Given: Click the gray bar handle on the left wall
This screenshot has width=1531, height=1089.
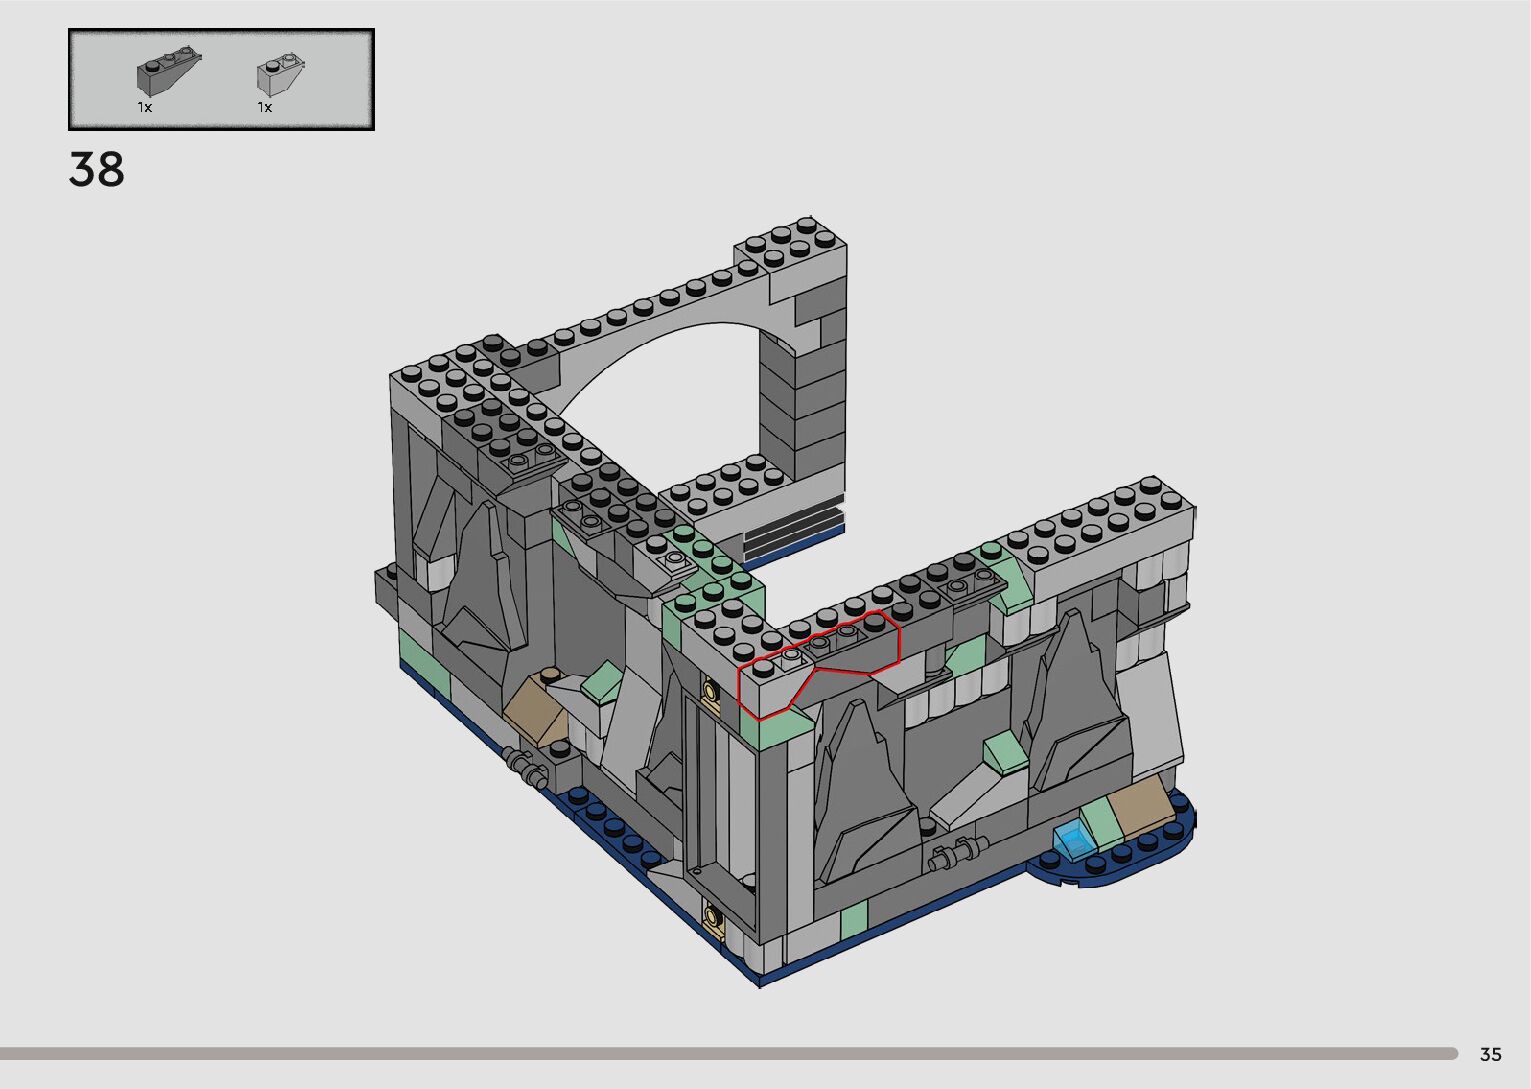Looking at the screenshot, I should 527,767.
